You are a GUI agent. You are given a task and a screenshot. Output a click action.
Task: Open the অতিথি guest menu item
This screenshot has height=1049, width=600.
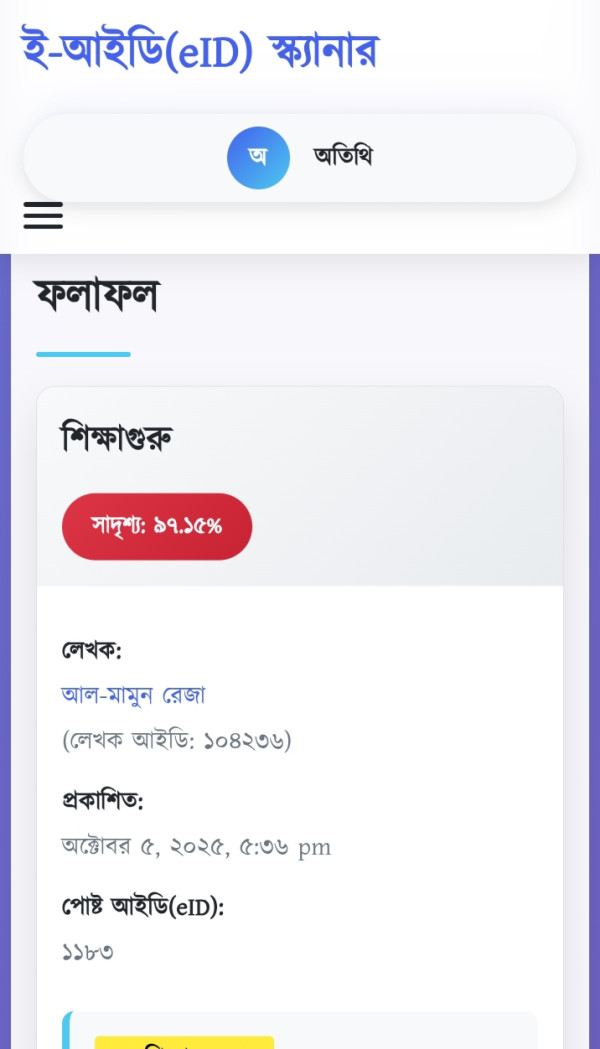[x=344, y=156]
